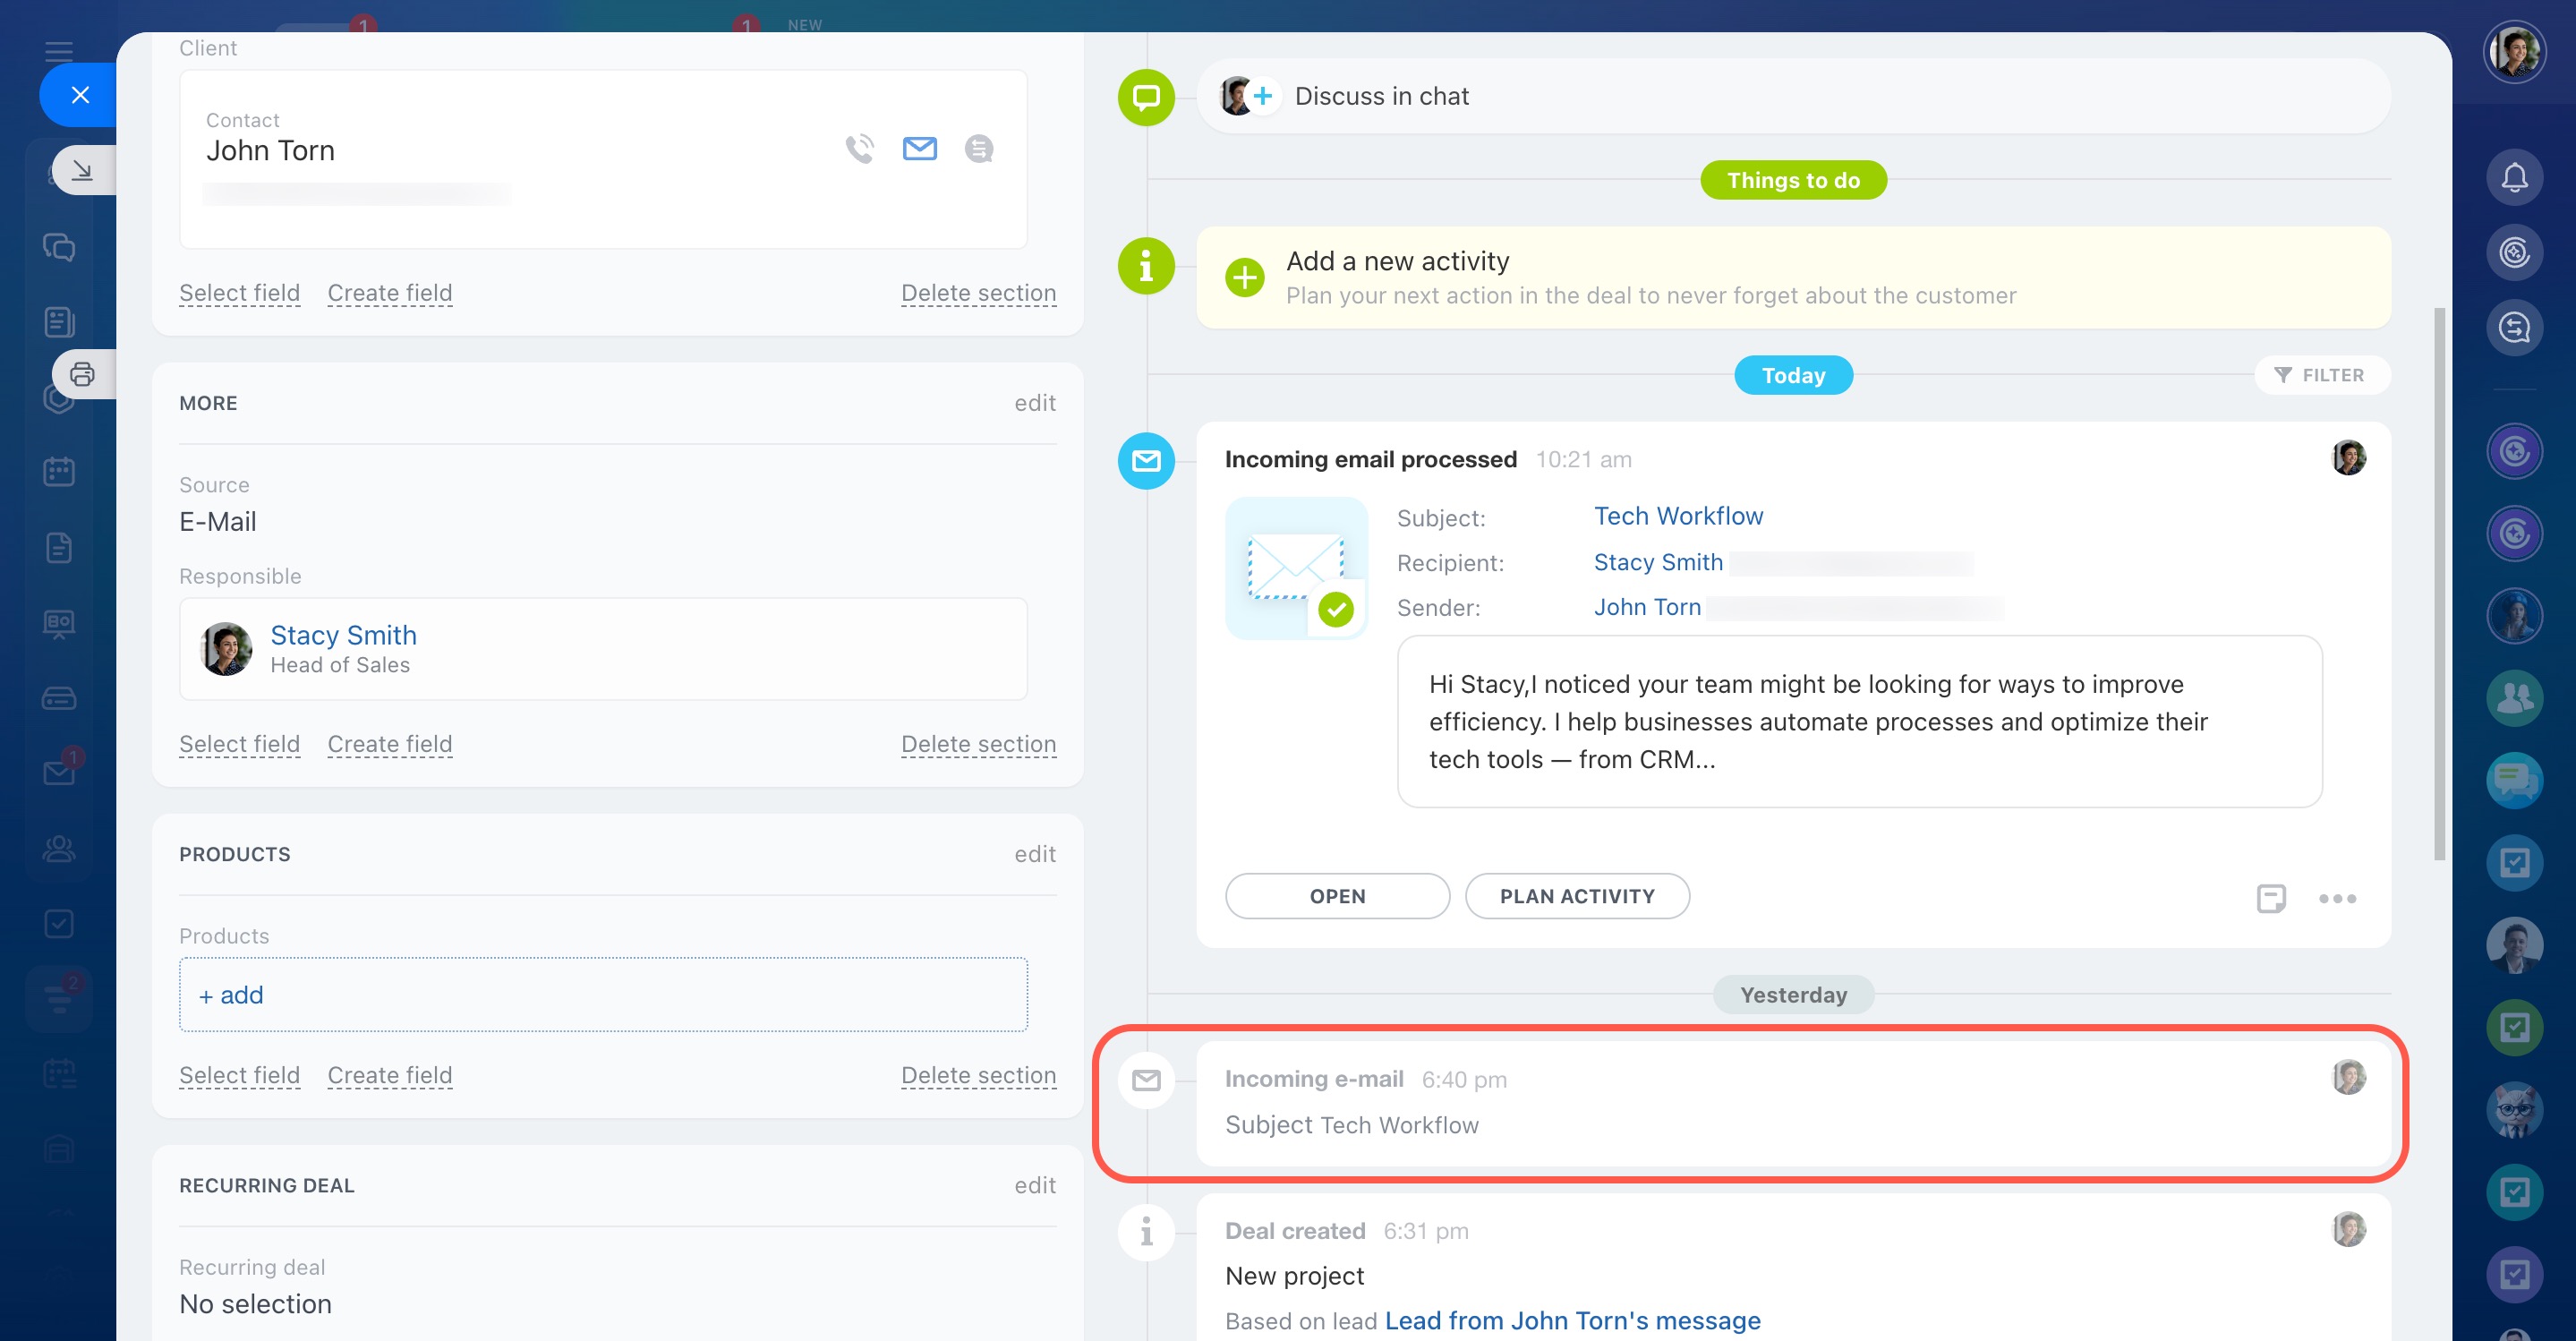Viewport: 2576px width, 1341px height.
Task: Open Stacy Smith responsible person profile
Action: tap(343, 635)
